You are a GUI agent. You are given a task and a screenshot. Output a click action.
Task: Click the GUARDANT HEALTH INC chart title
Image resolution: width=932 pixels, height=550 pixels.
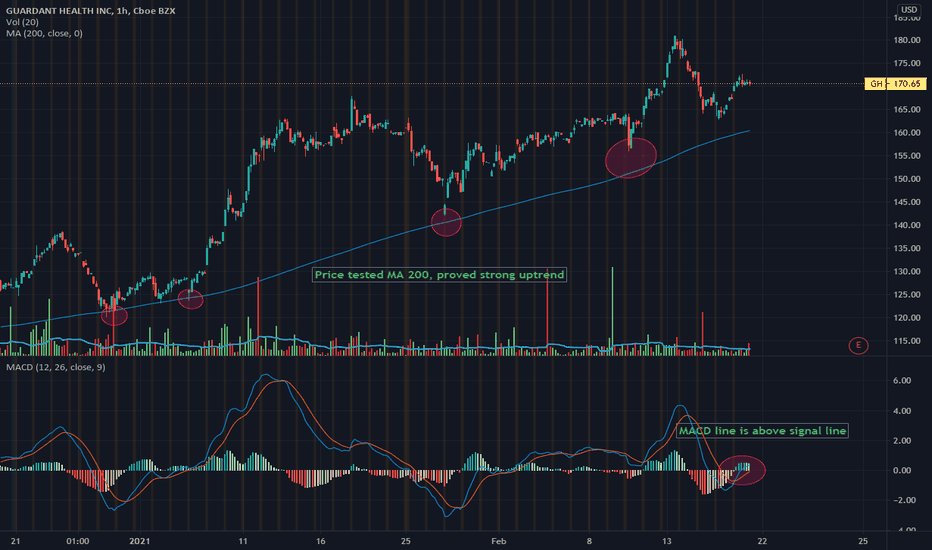(x=90, y=11)
